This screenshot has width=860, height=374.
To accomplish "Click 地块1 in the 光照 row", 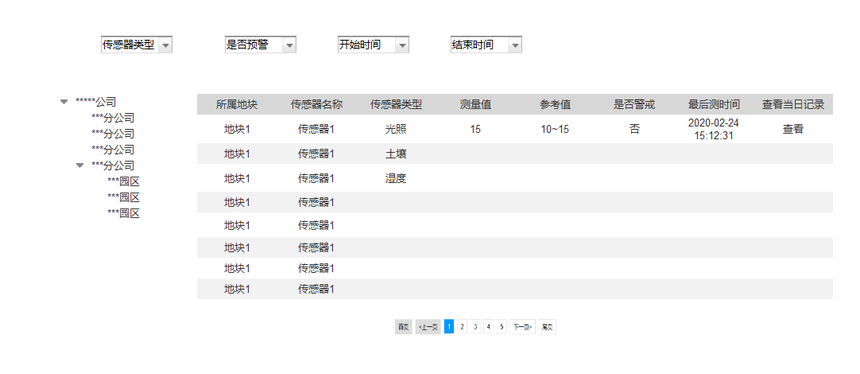I will (x=237, y=129).
